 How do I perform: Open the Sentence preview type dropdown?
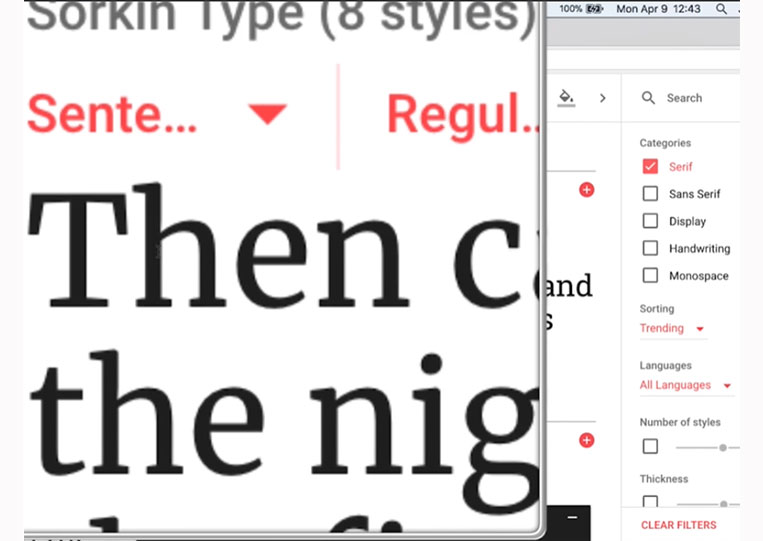click(x=157, y=114)
